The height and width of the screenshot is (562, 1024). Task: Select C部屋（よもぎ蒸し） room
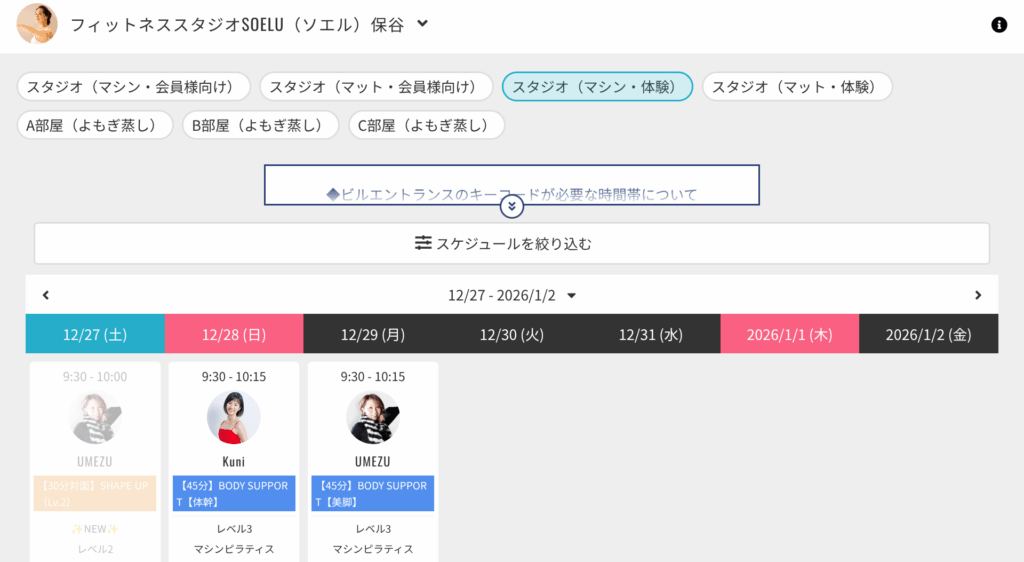(x=427, y=125)
